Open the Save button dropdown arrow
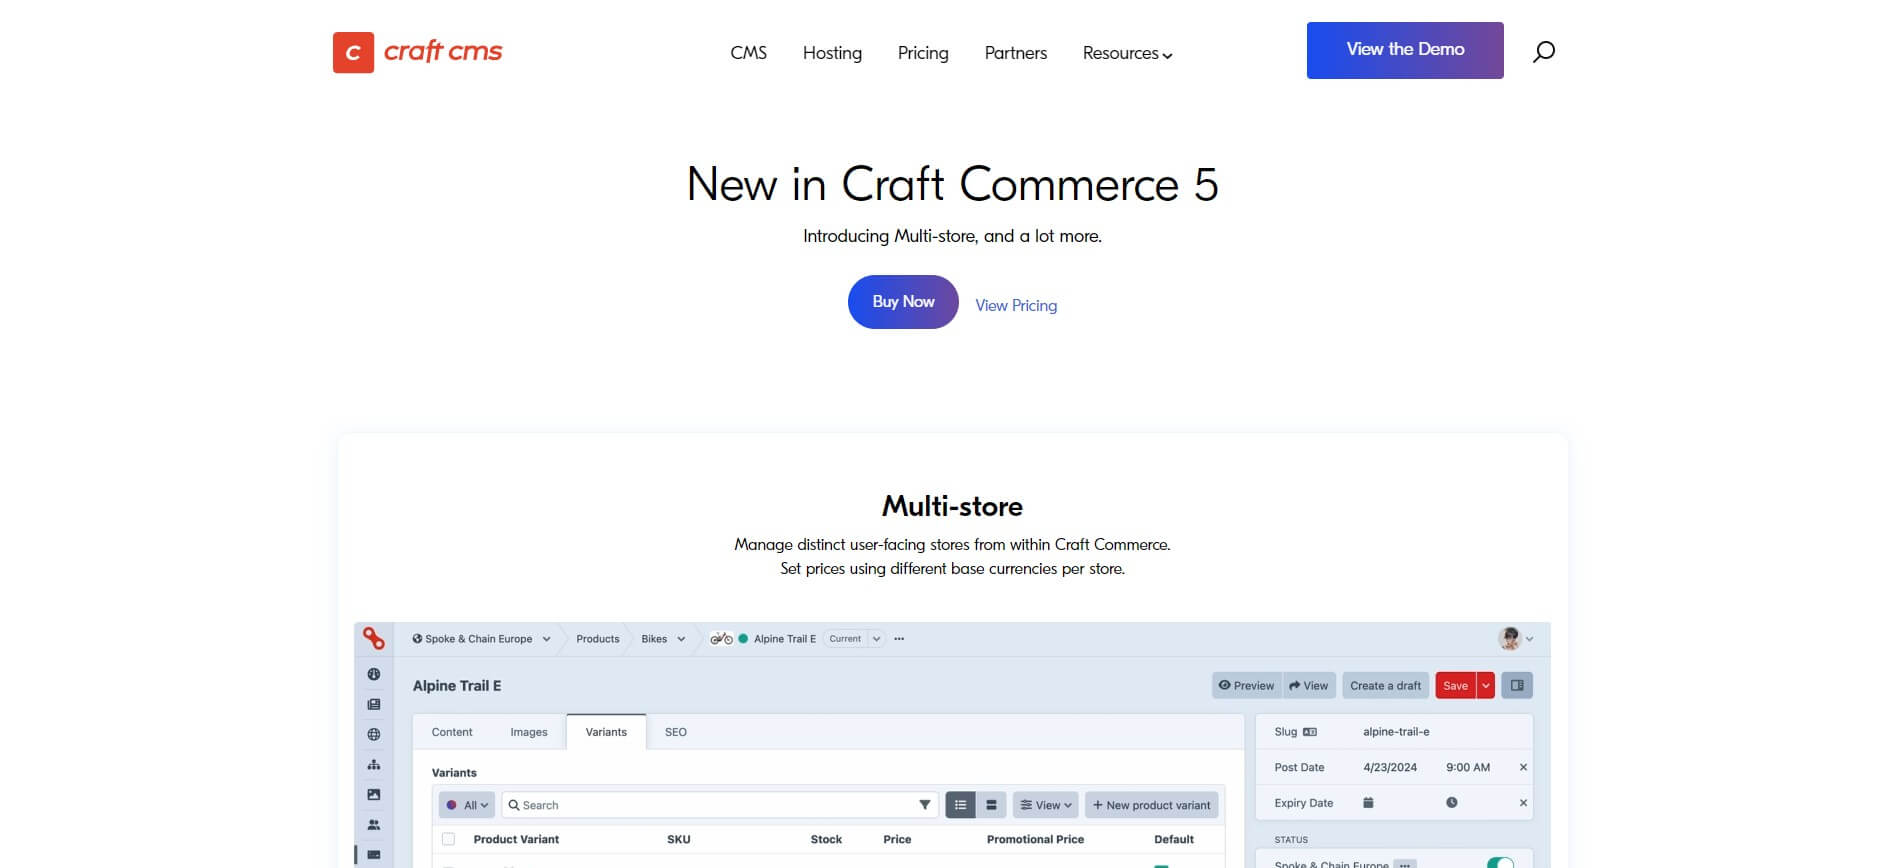This screenshot has height=868, width=1895. coord(1486,686)
